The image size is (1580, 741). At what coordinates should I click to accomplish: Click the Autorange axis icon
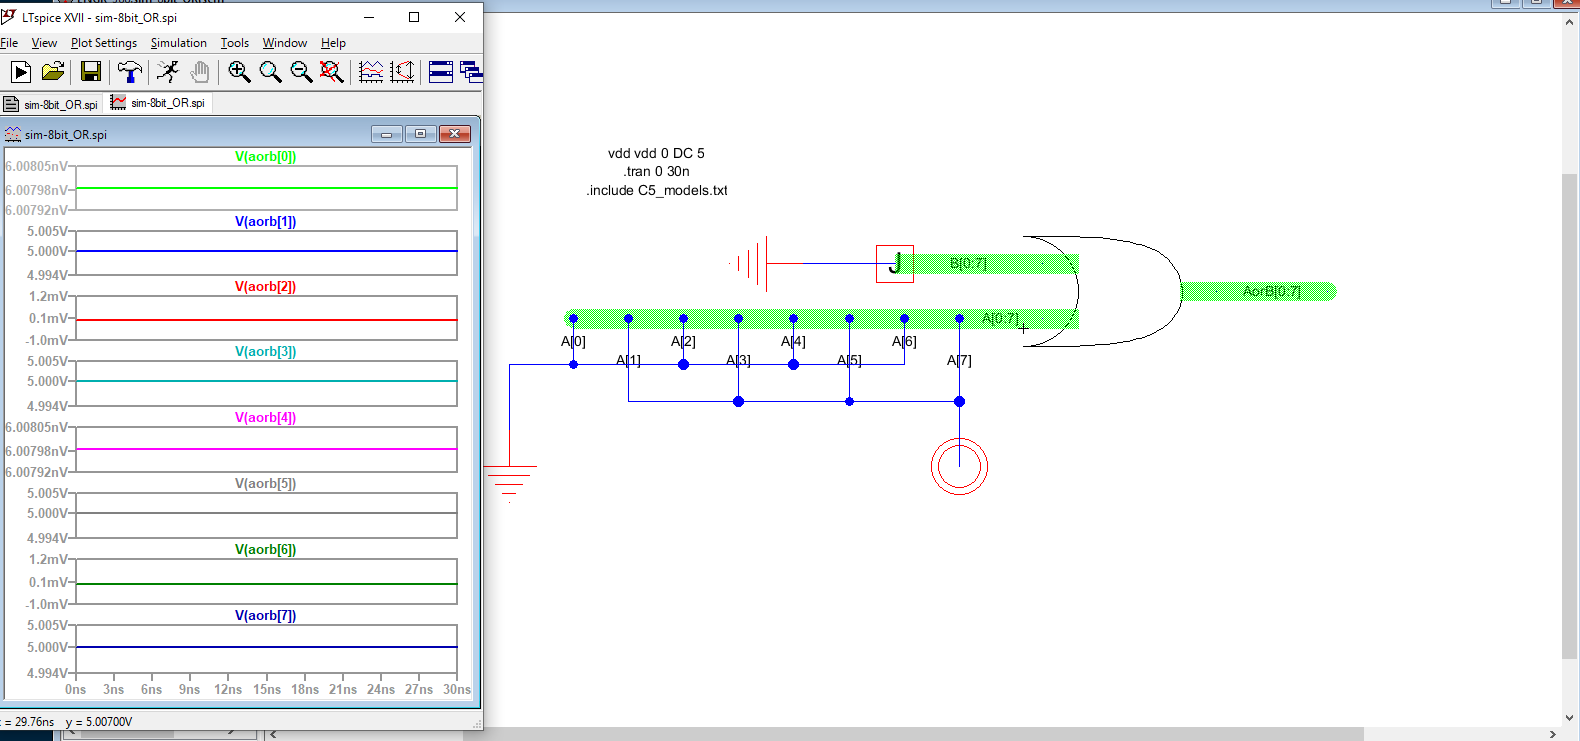click(402, 72)
